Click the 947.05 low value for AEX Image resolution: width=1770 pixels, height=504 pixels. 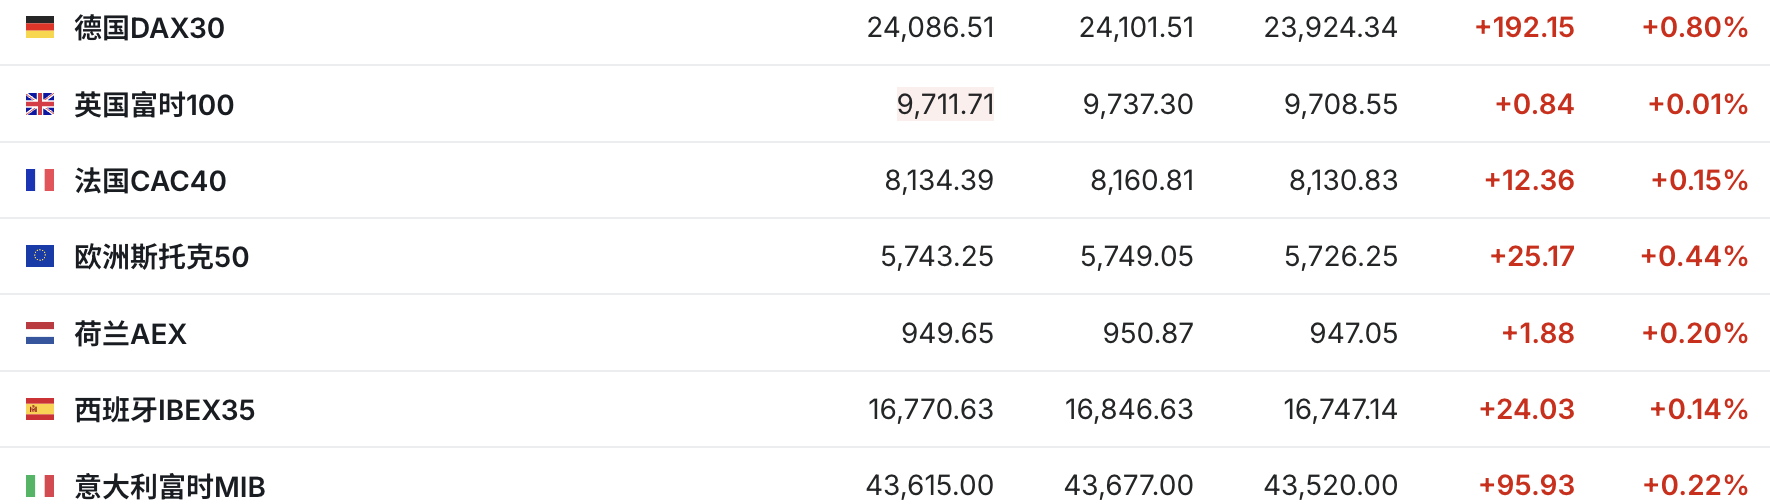1353,333
